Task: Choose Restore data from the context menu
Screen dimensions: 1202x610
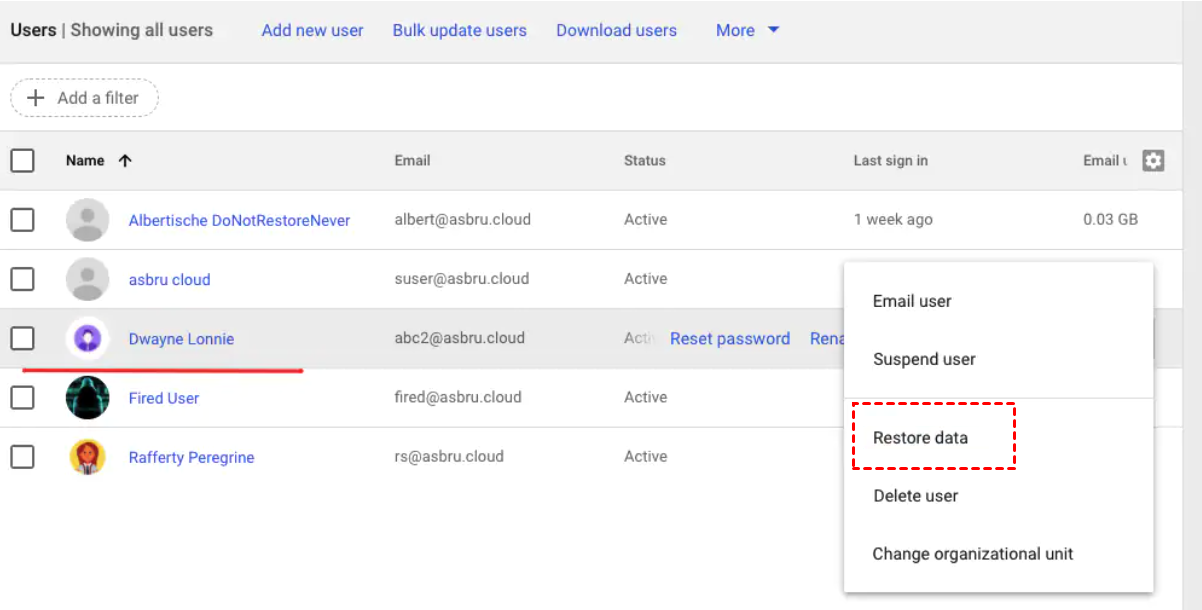Action: [x=920, y=438]
